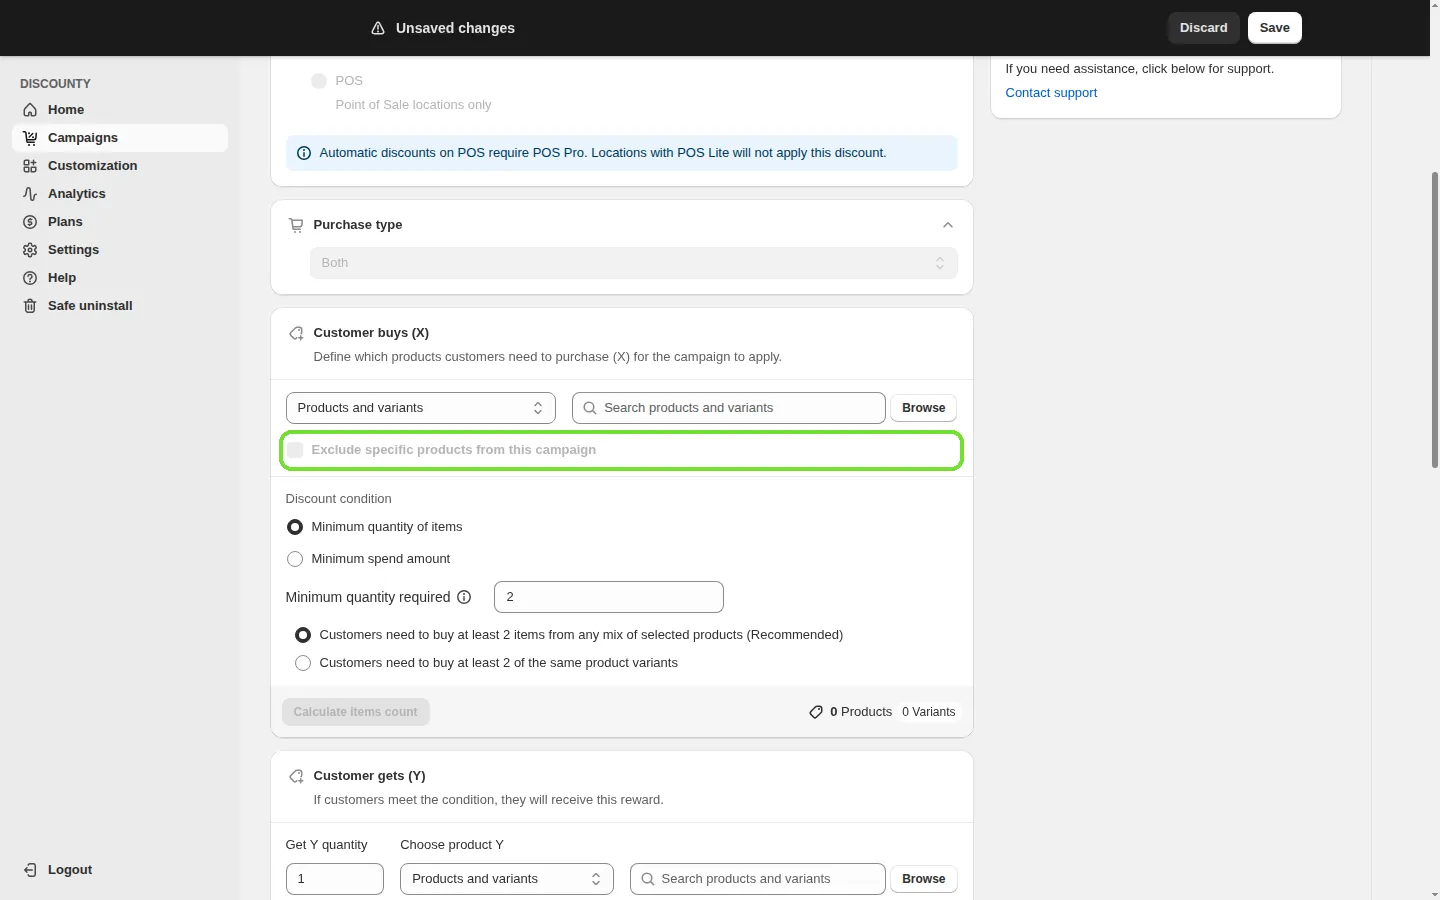Click the info icon in POS notice

[x=304, y=153]
